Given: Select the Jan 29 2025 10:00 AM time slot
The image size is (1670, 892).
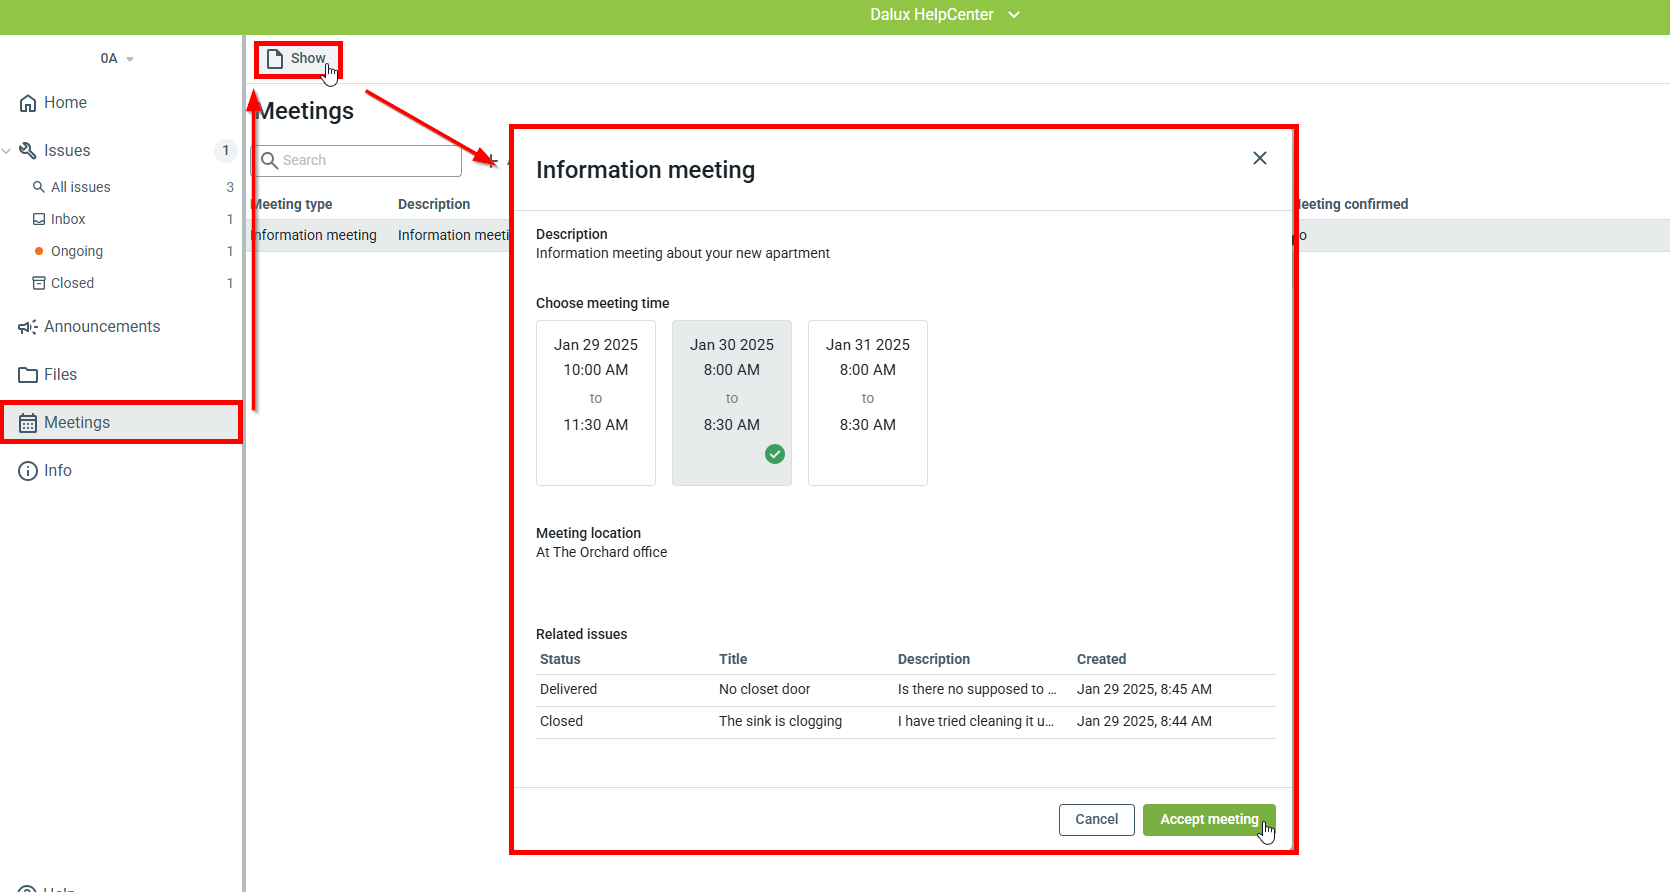Looking at the screenshot, I should (x=596, y=402).
